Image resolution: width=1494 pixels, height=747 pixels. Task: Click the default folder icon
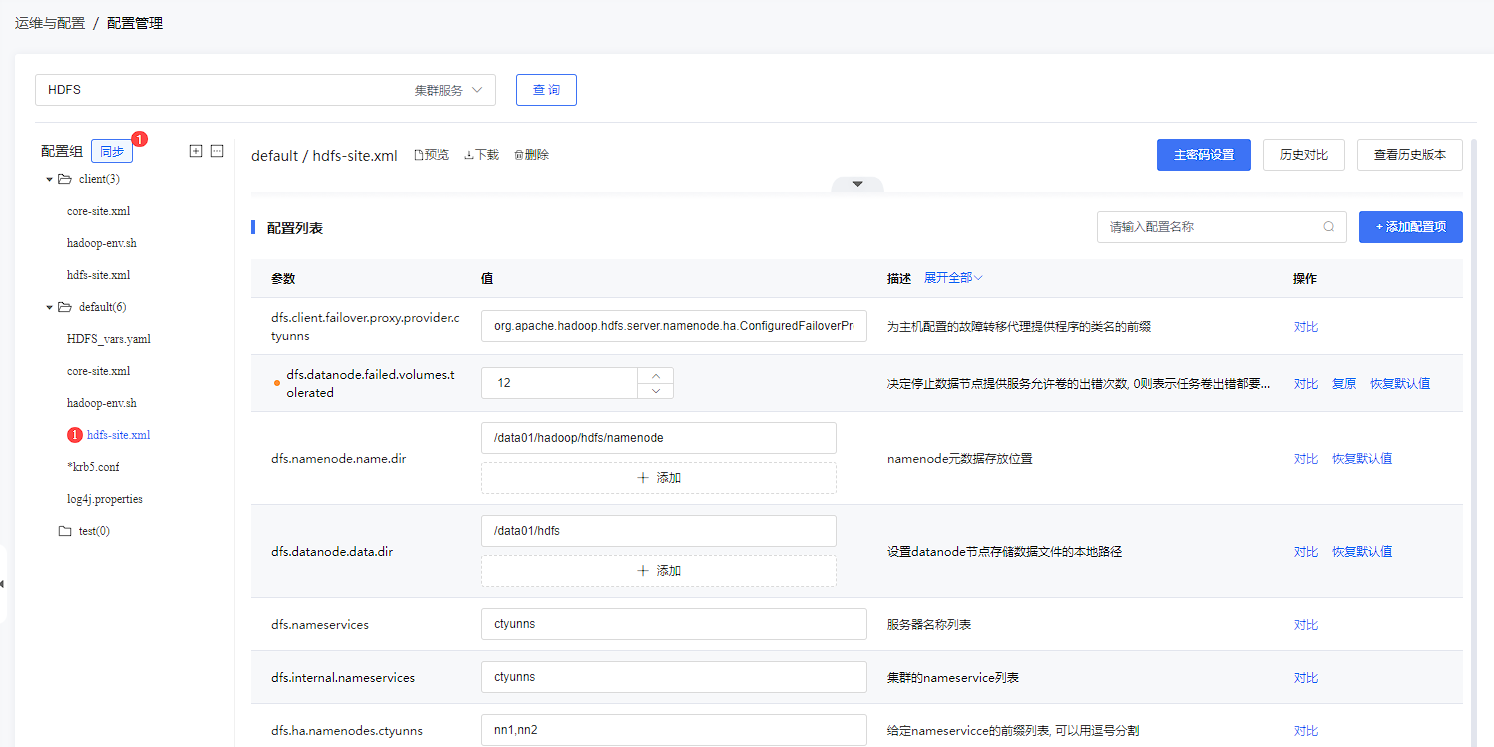tap(64, 307)
